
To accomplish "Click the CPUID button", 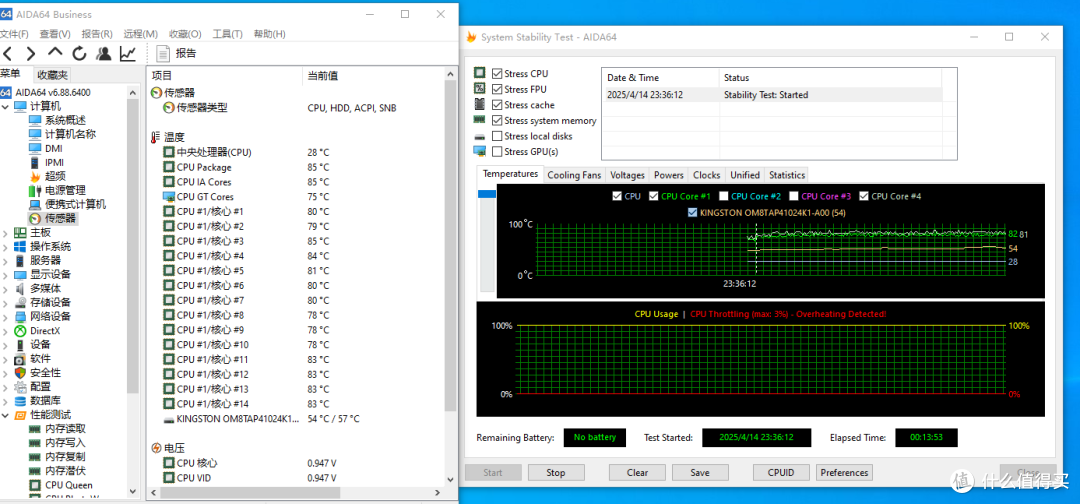I will 782,473.
